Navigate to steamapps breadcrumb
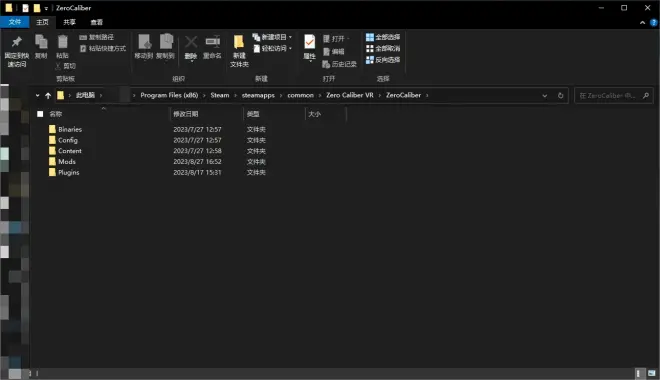Image resolution: width=660 pixels, height=380 pixels. [258, 95]
